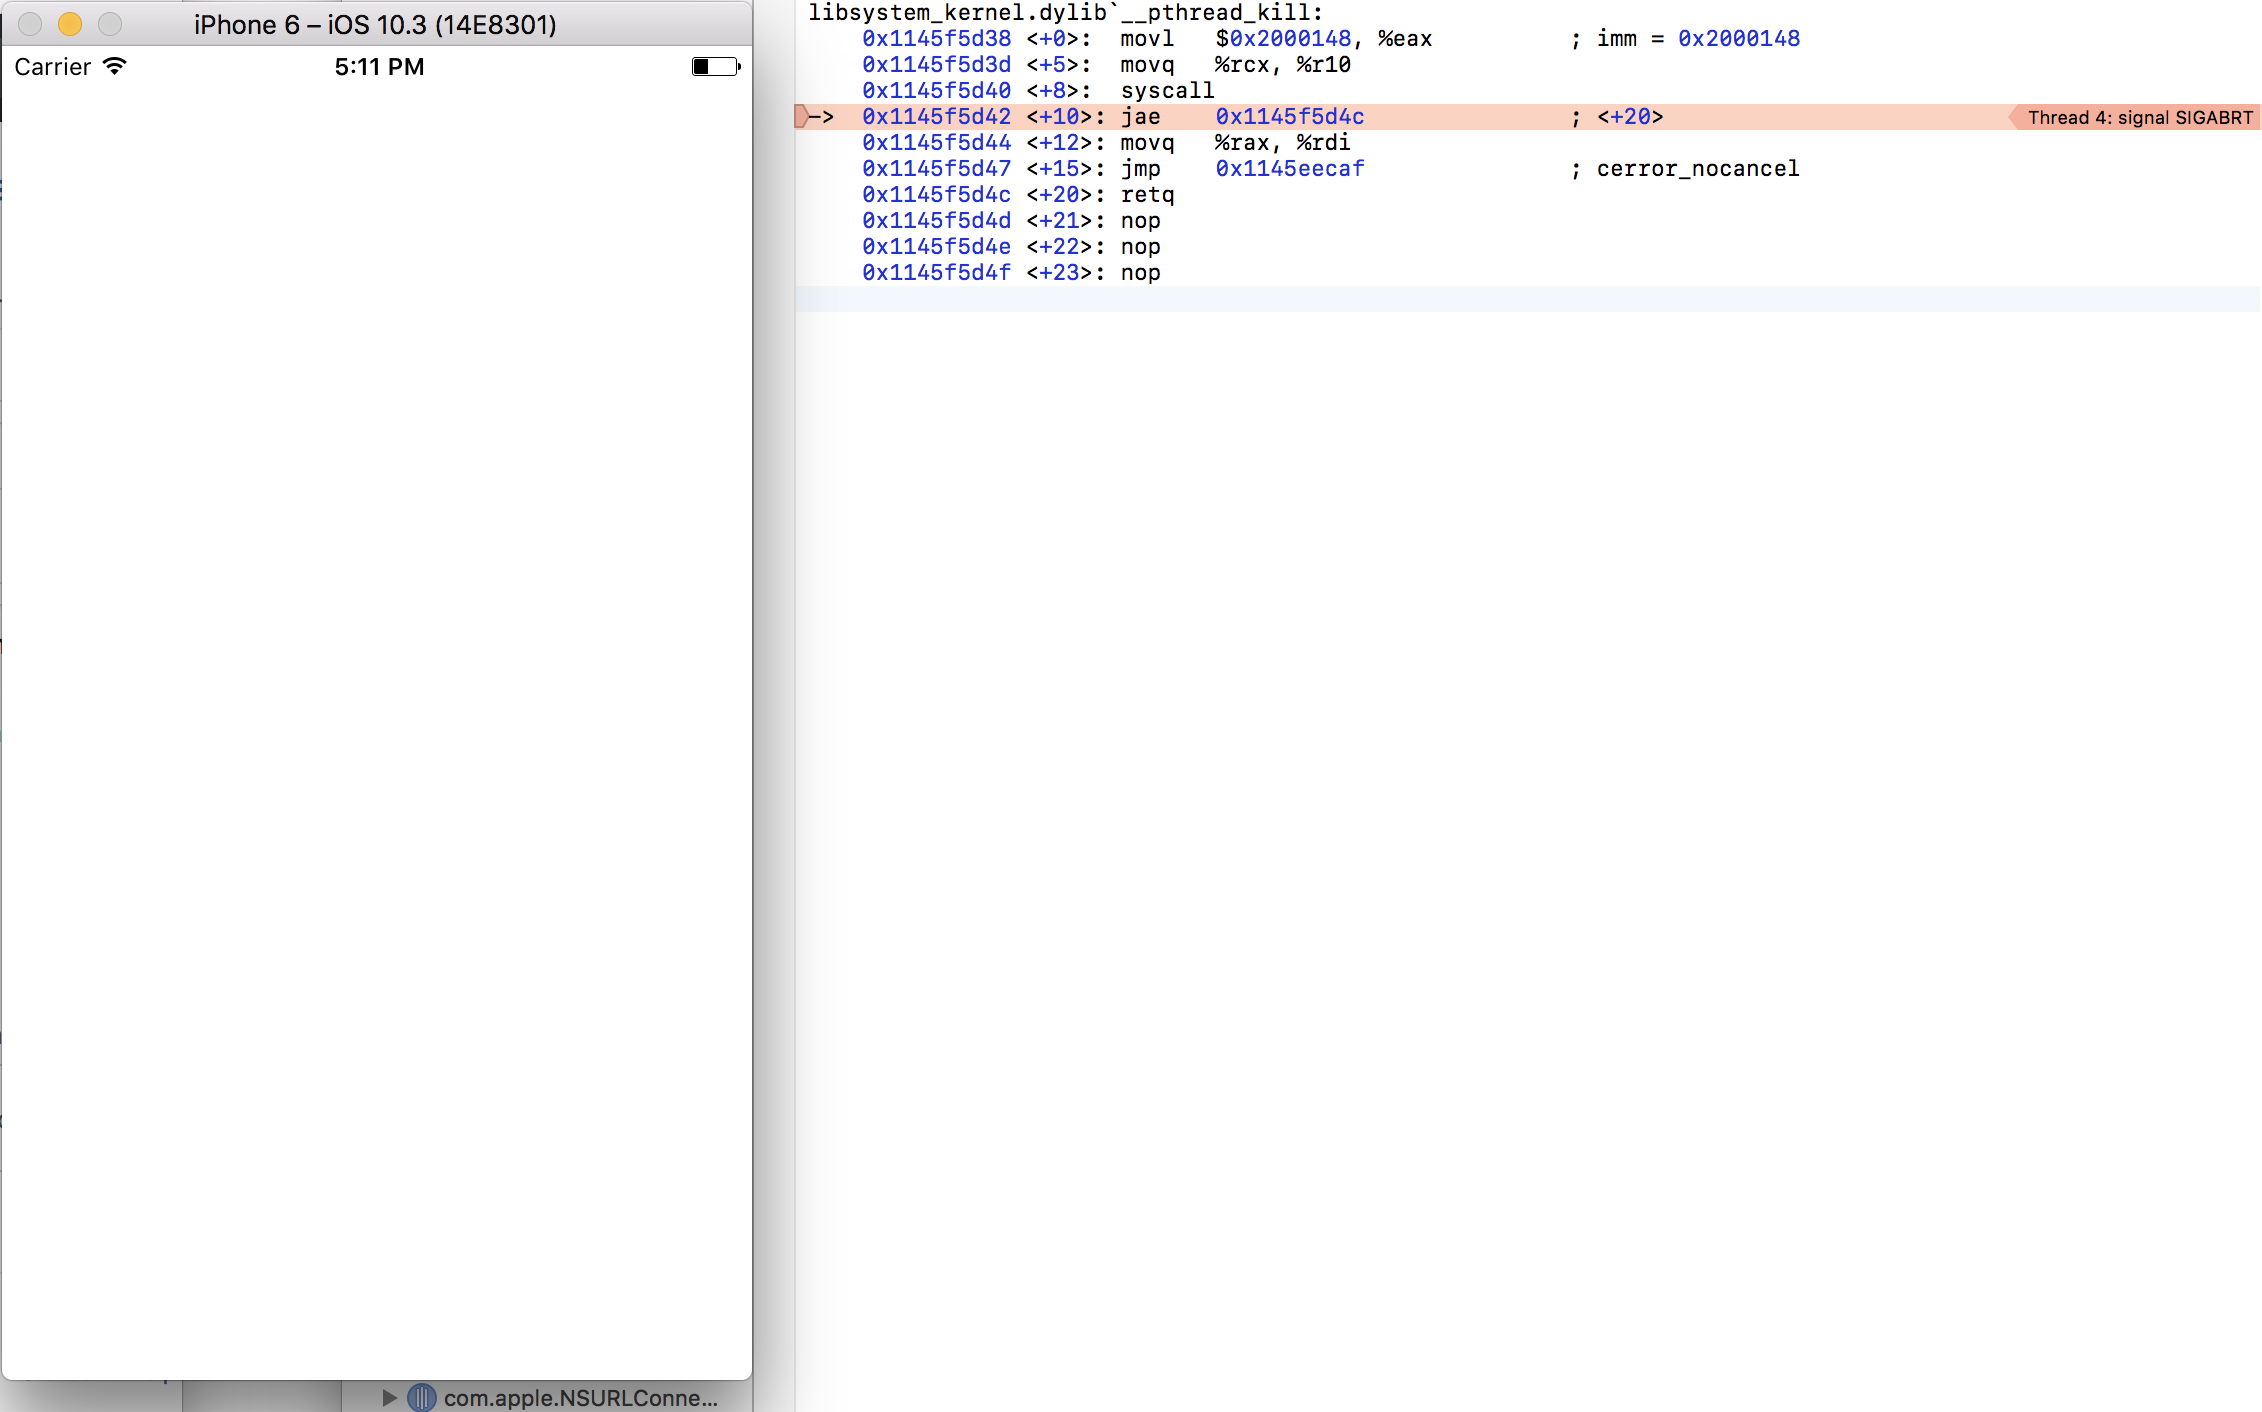The width and height of the screenshot is (2262, 1412).
Task: Expand the com.apple.NSURLConnection thread disclosure triangle
Action: coord(389,1397)
